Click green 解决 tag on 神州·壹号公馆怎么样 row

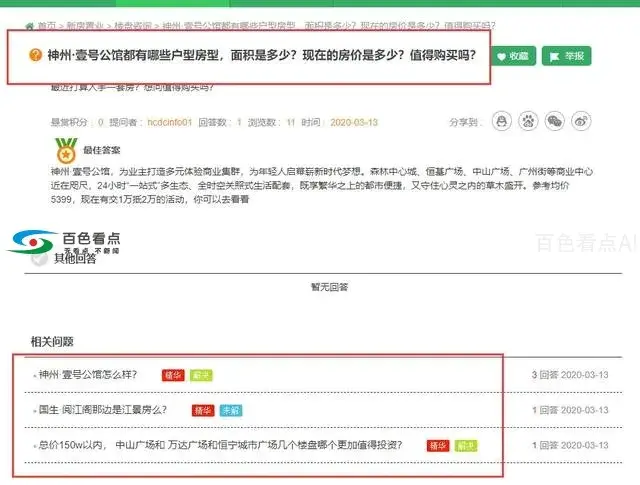[x=201, y=375]
